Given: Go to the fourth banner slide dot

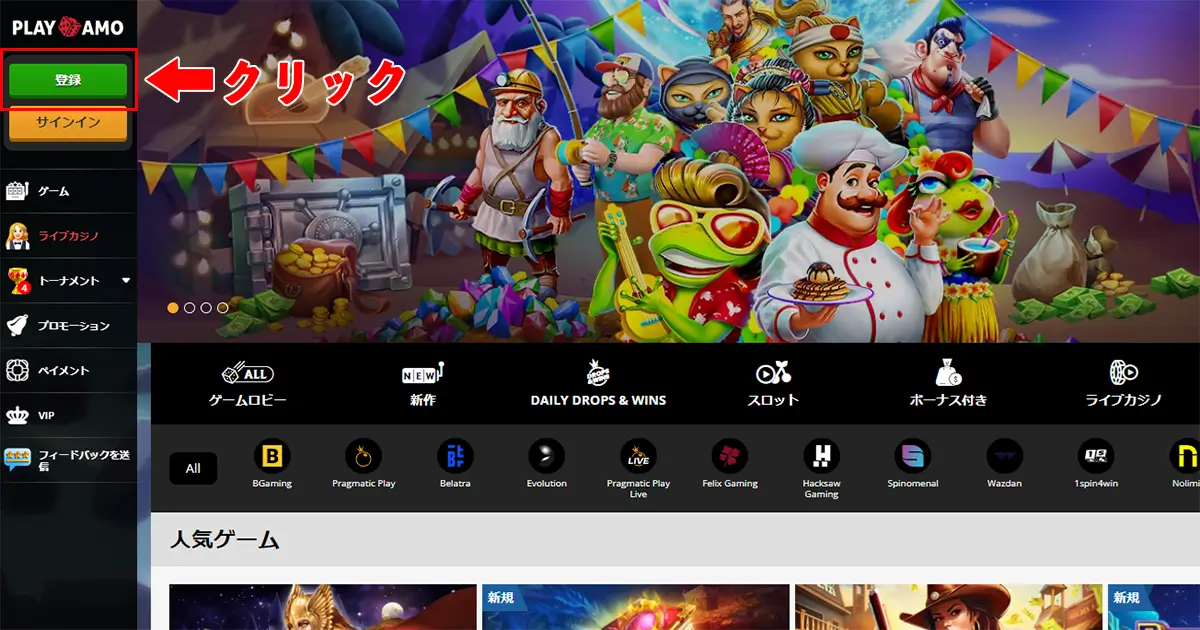Looking at the screenshot, I should [x=222, y=308].
